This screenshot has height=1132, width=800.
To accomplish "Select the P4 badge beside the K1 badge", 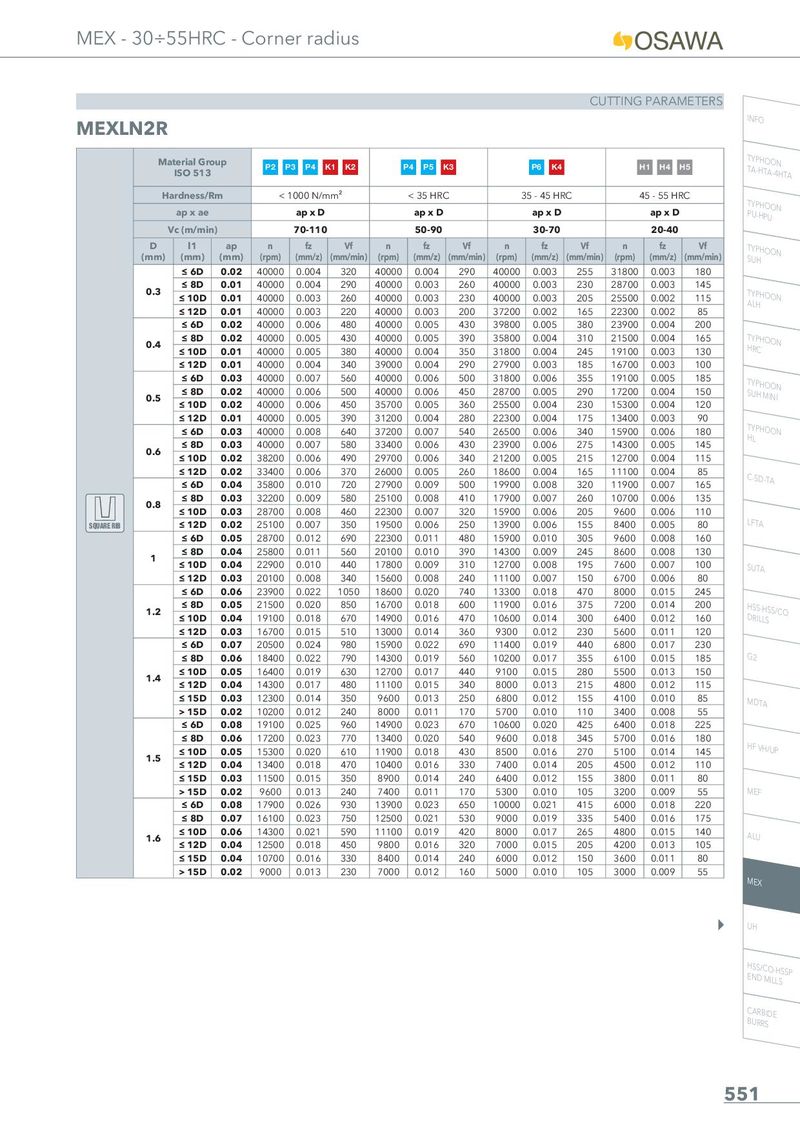I will click(310, 167).
